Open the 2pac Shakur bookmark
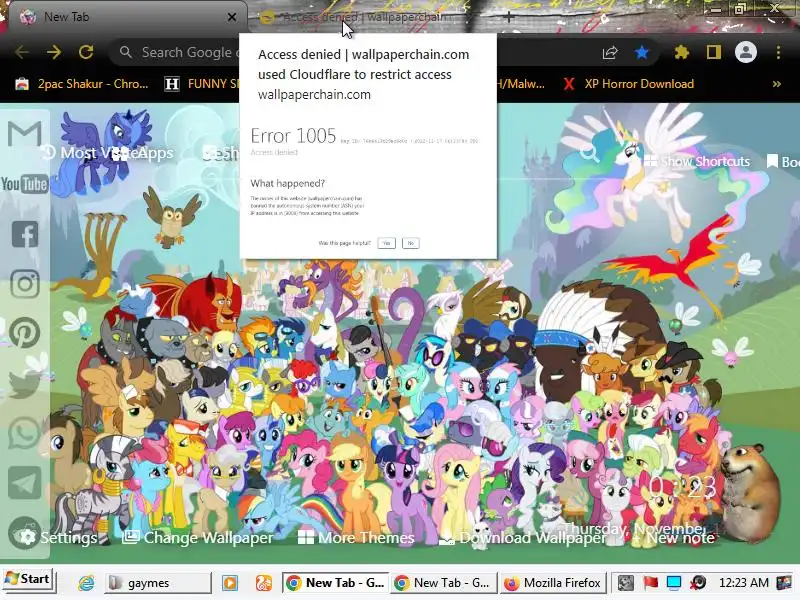800x600 pixels. click(x=82, y=84)
